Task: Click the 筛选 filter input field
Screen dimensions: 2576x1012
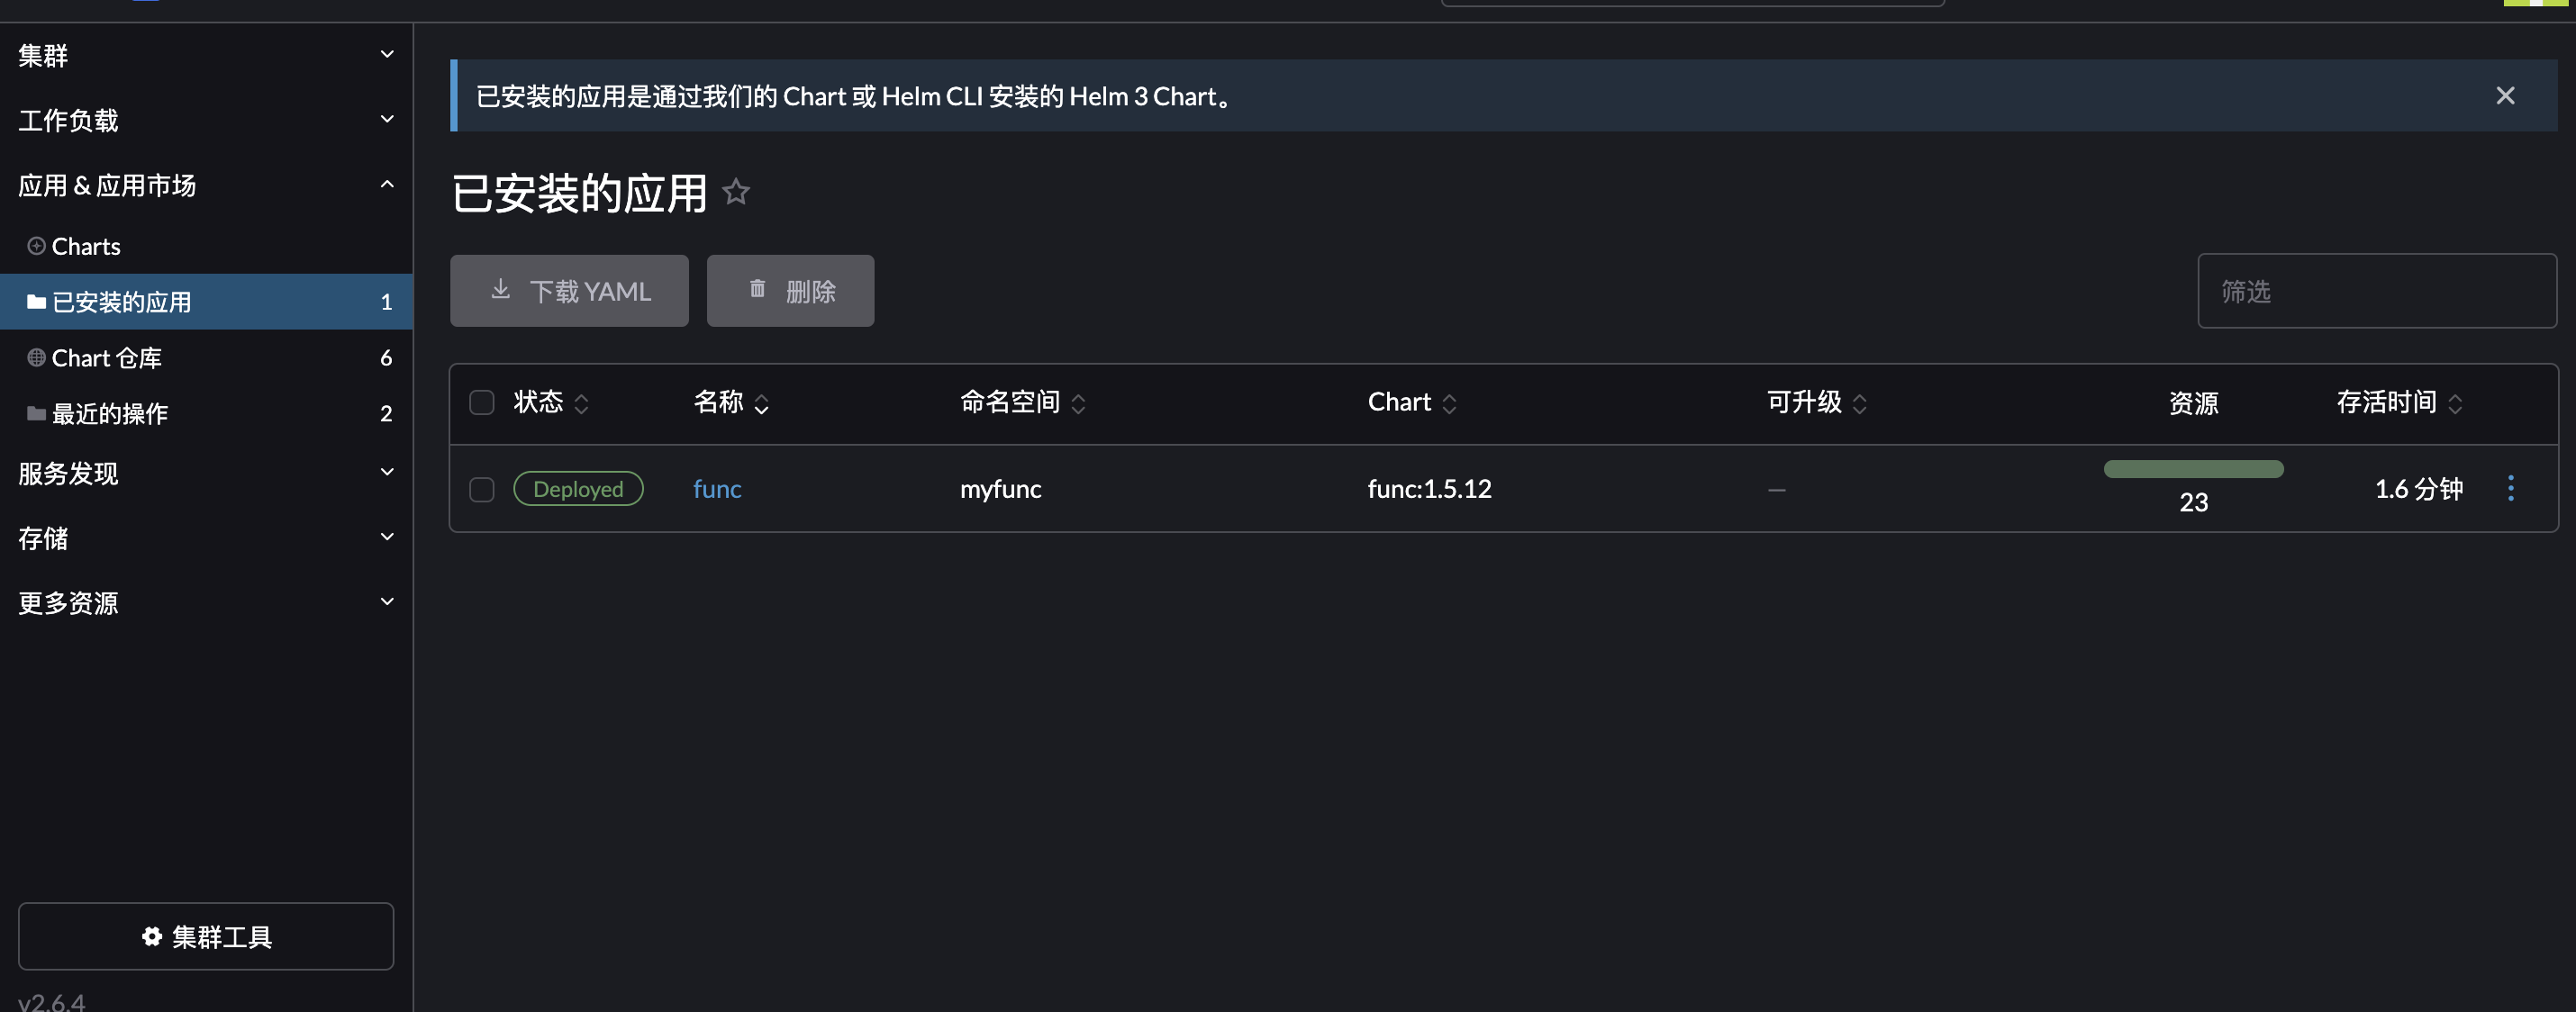Action: point(2376,291)
